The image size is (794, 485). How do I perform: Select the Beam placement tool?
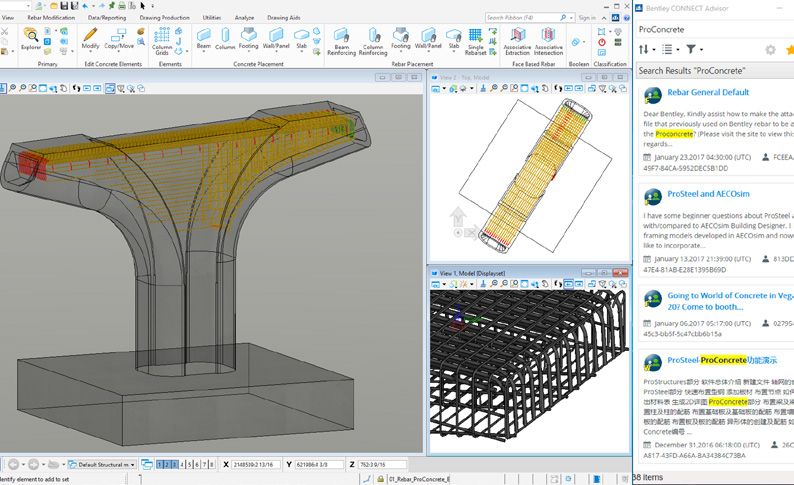204,39
